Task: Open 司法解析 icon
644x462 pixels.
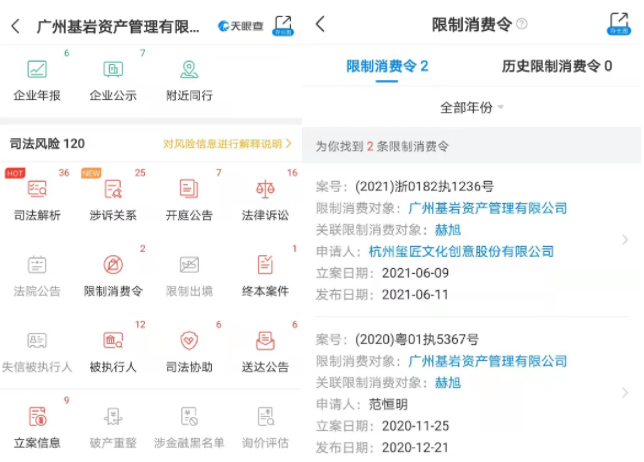Action: pos(37,189)
